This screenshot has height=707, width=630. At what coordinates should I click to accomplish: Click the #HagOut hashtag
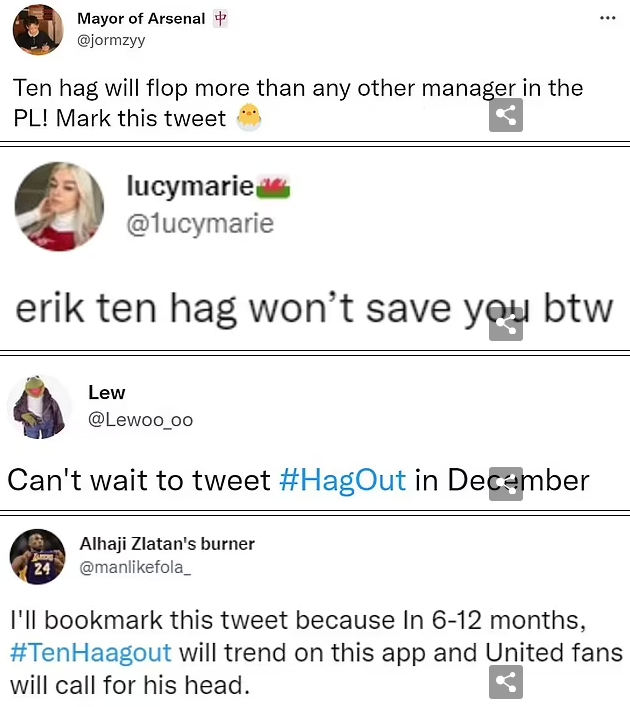click(x=342, y=480)
